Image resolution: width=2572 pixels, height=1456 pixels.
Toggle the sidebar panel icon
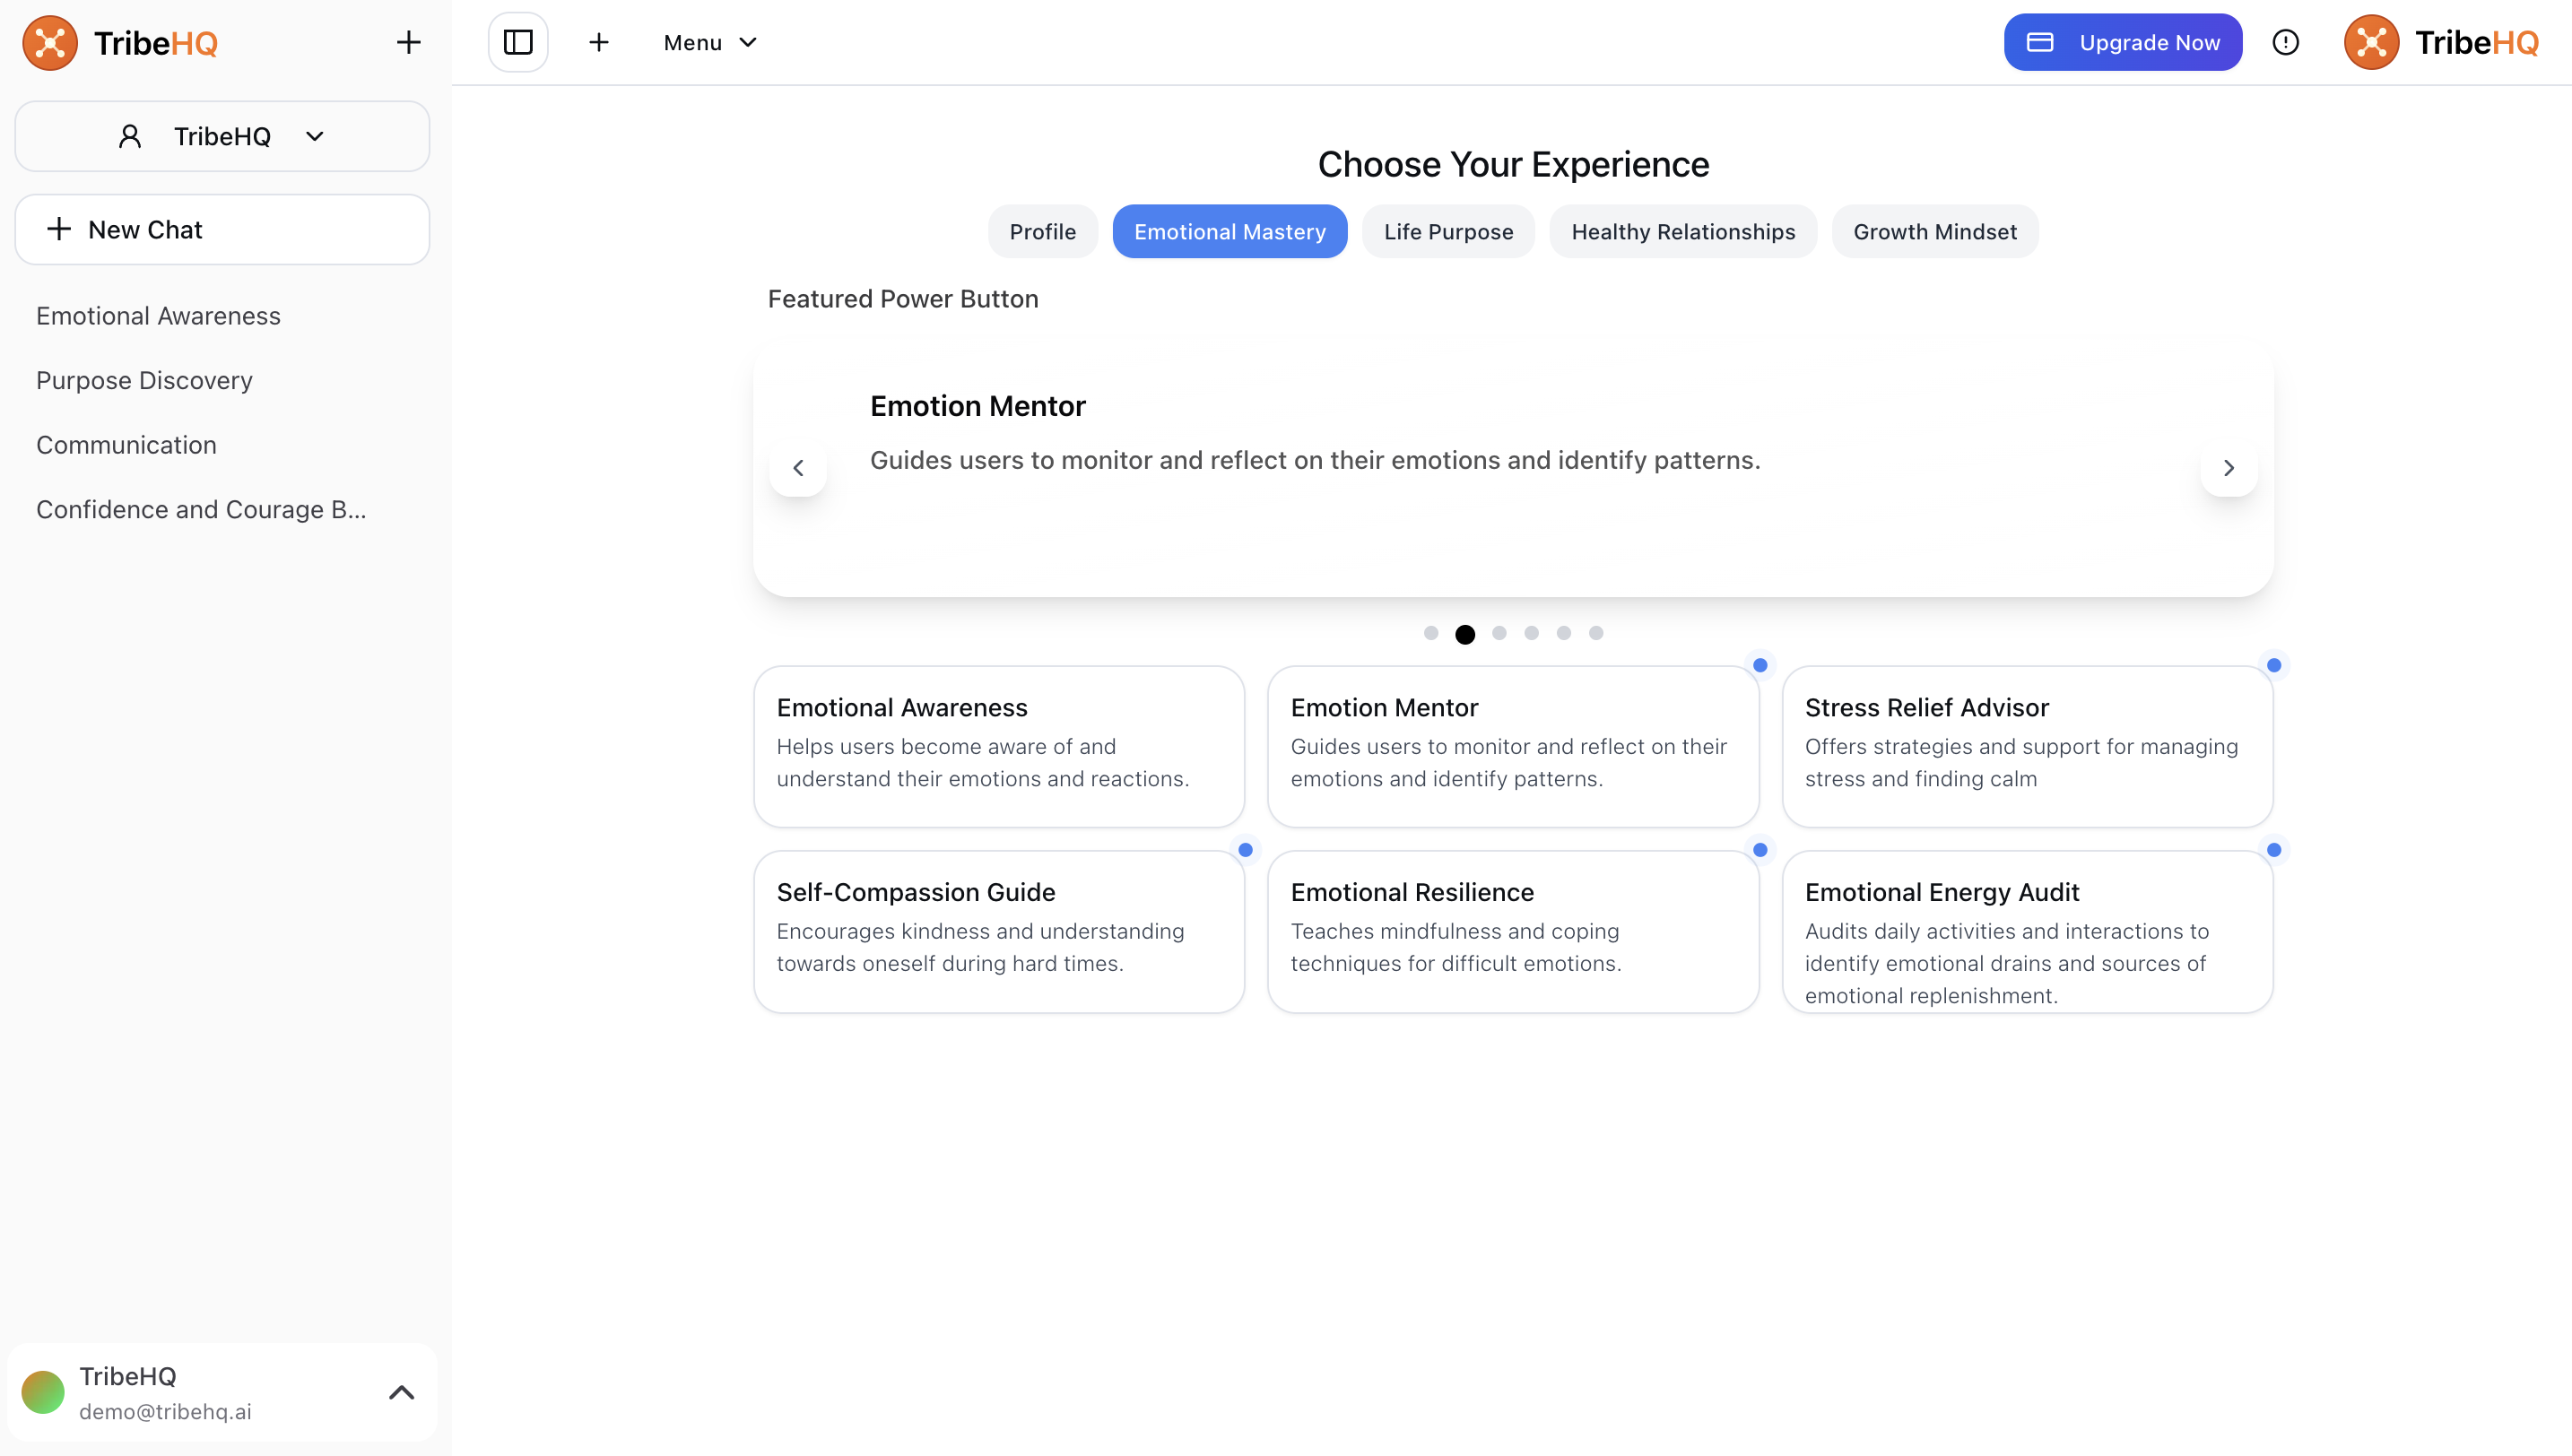point(518,42)
